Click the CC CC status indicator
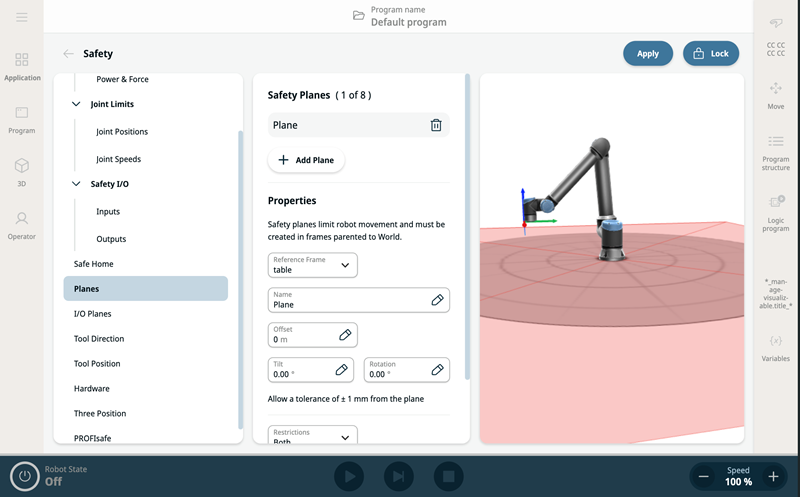The height and width of the screenshot is (497, 800). 776,49
